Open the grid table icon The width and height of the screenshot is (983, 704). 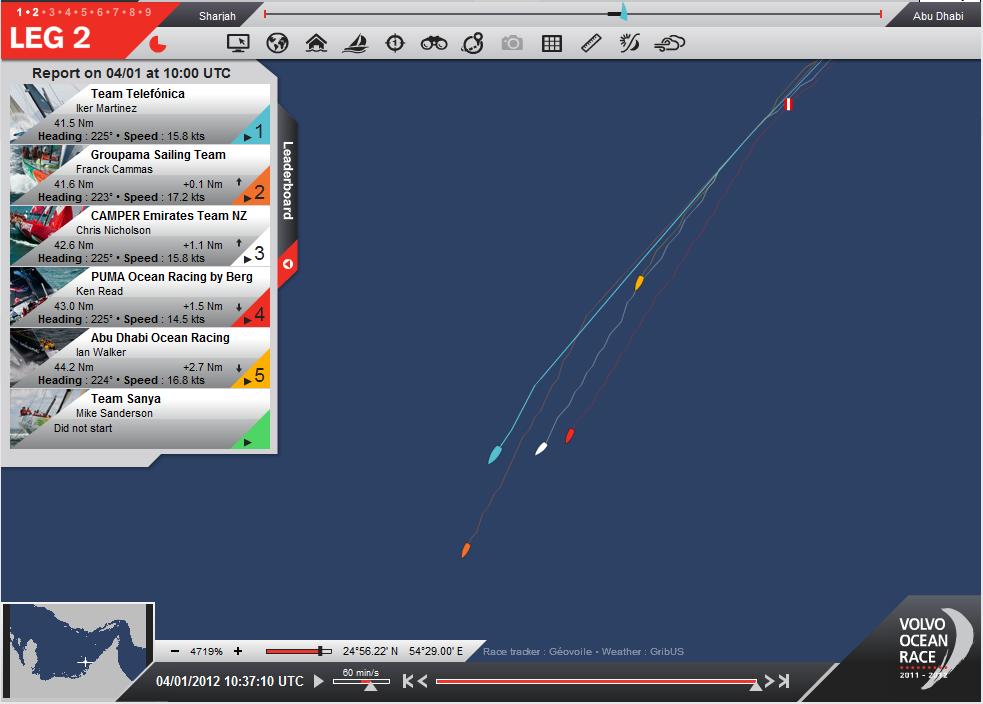coord(552,43)
